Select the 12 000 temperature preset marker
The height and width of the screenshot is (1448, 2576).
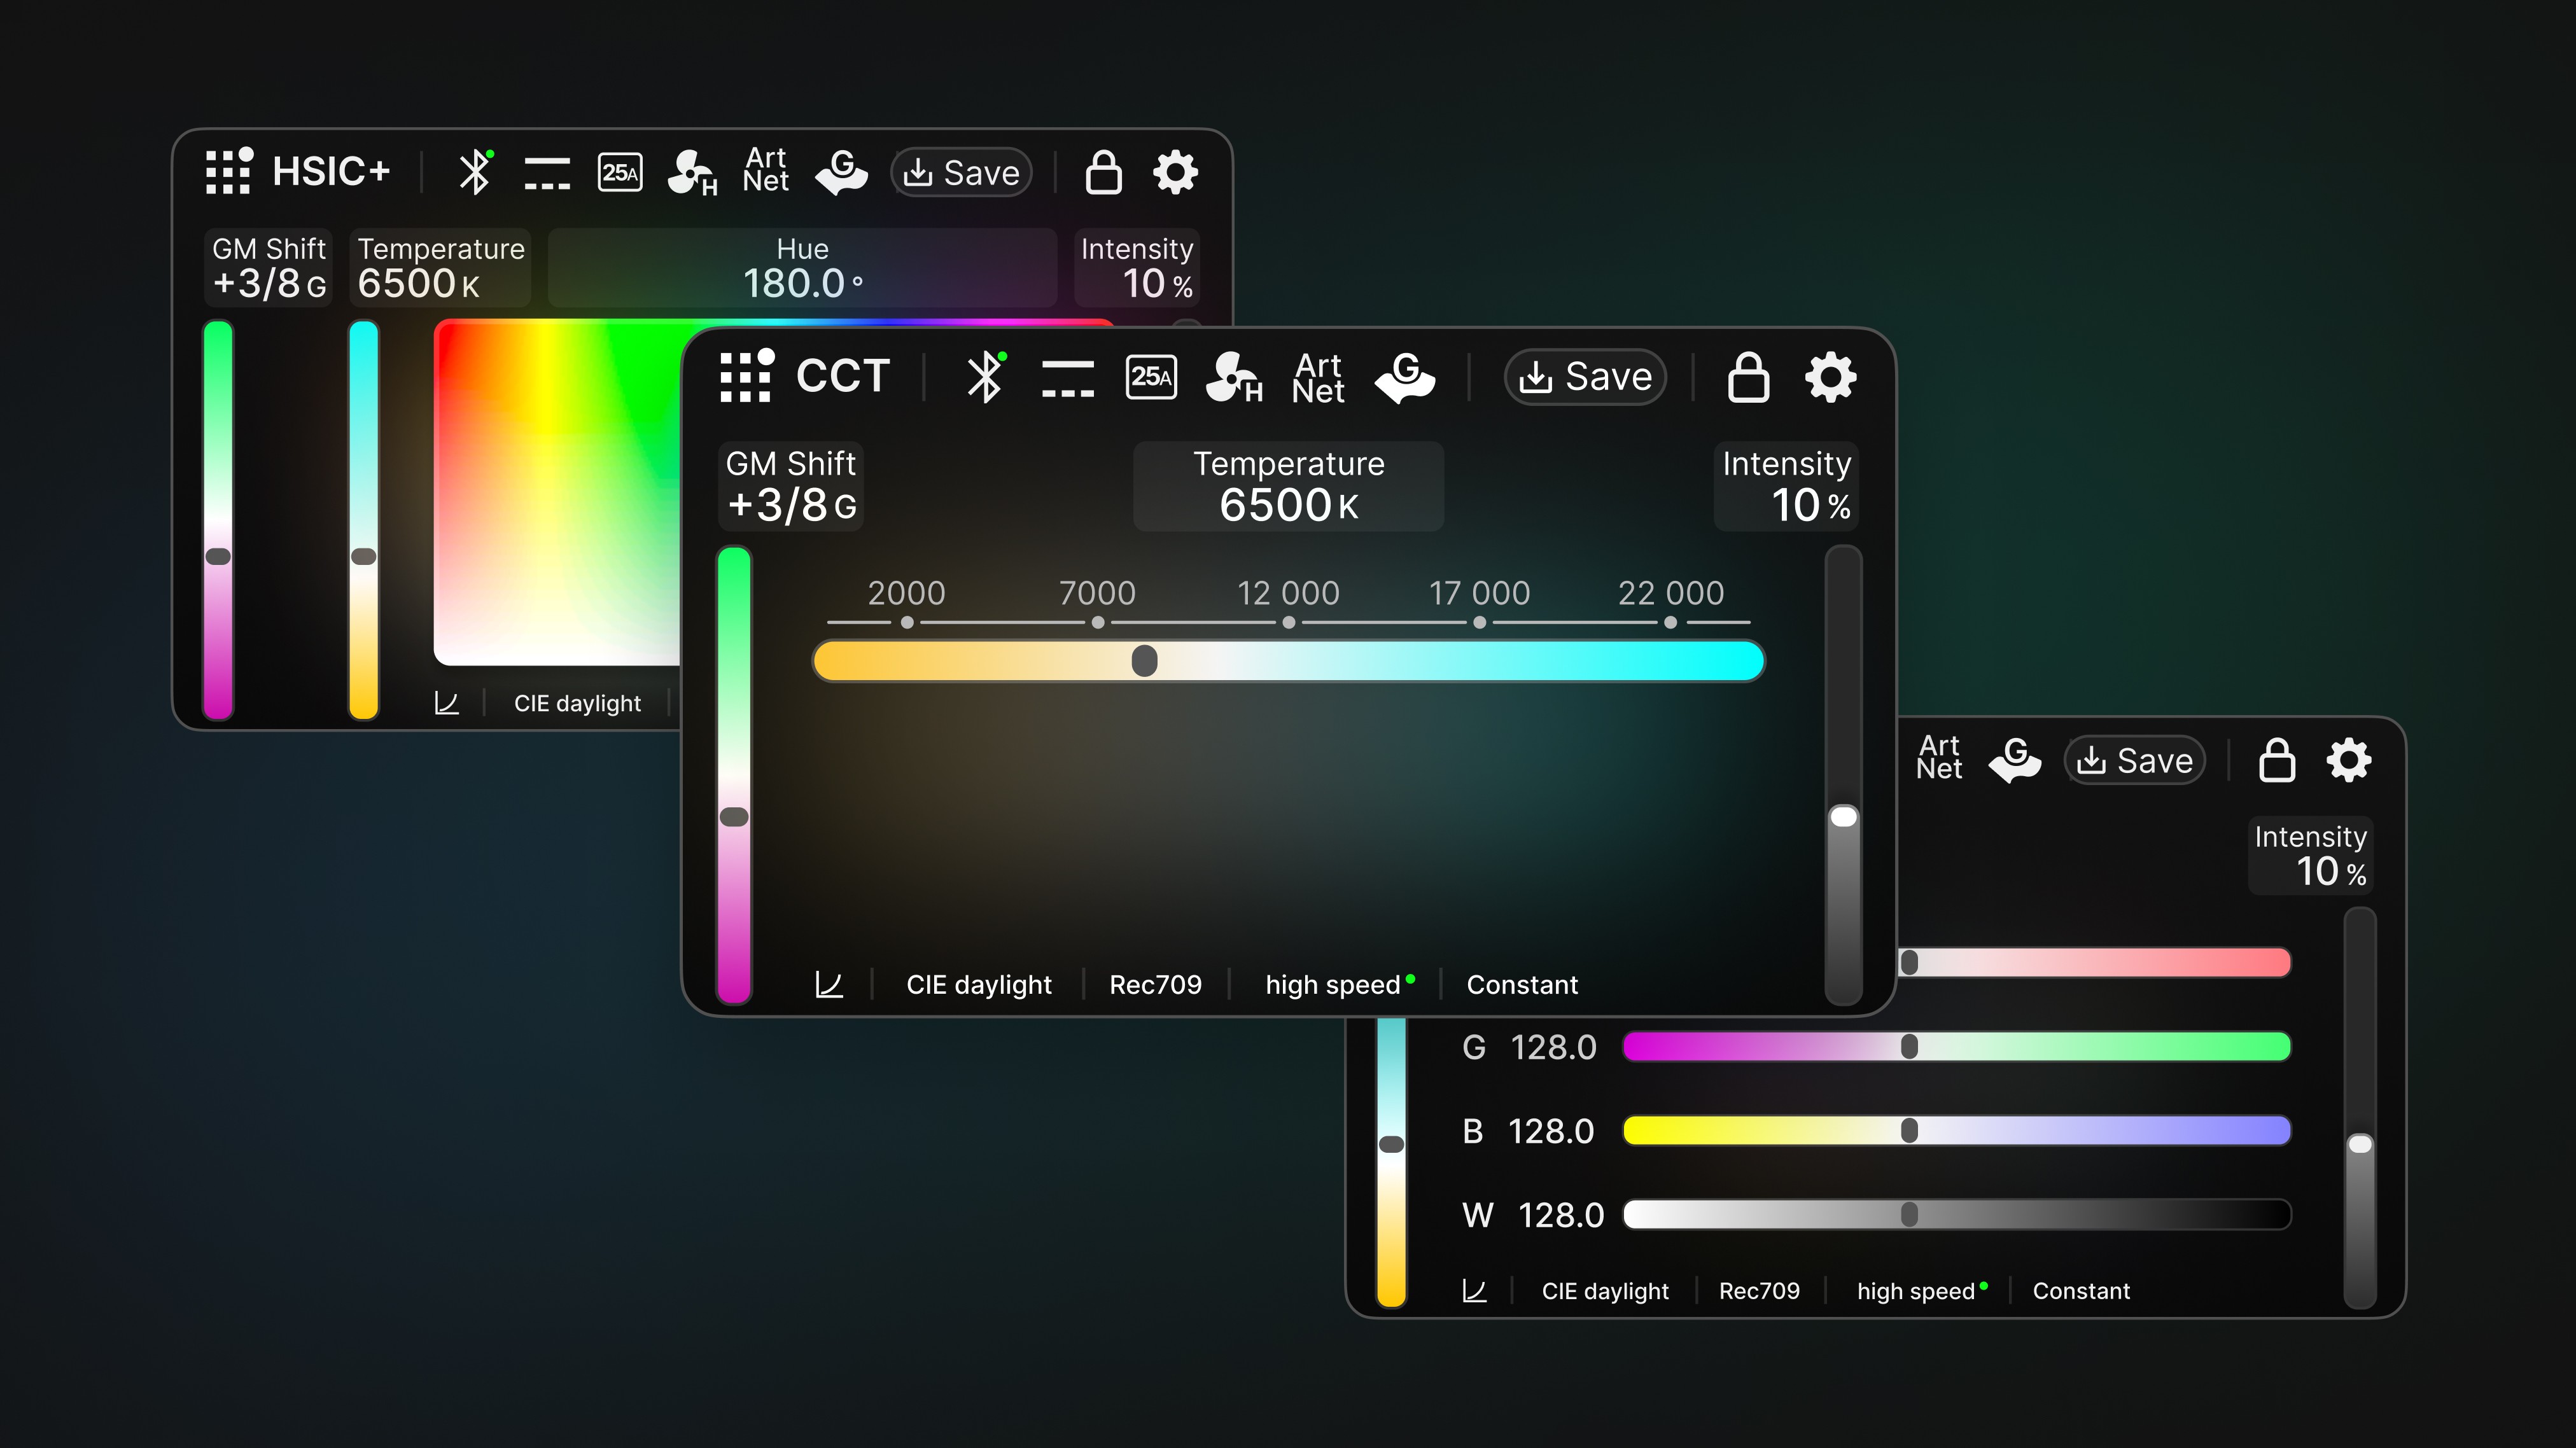1288,622
